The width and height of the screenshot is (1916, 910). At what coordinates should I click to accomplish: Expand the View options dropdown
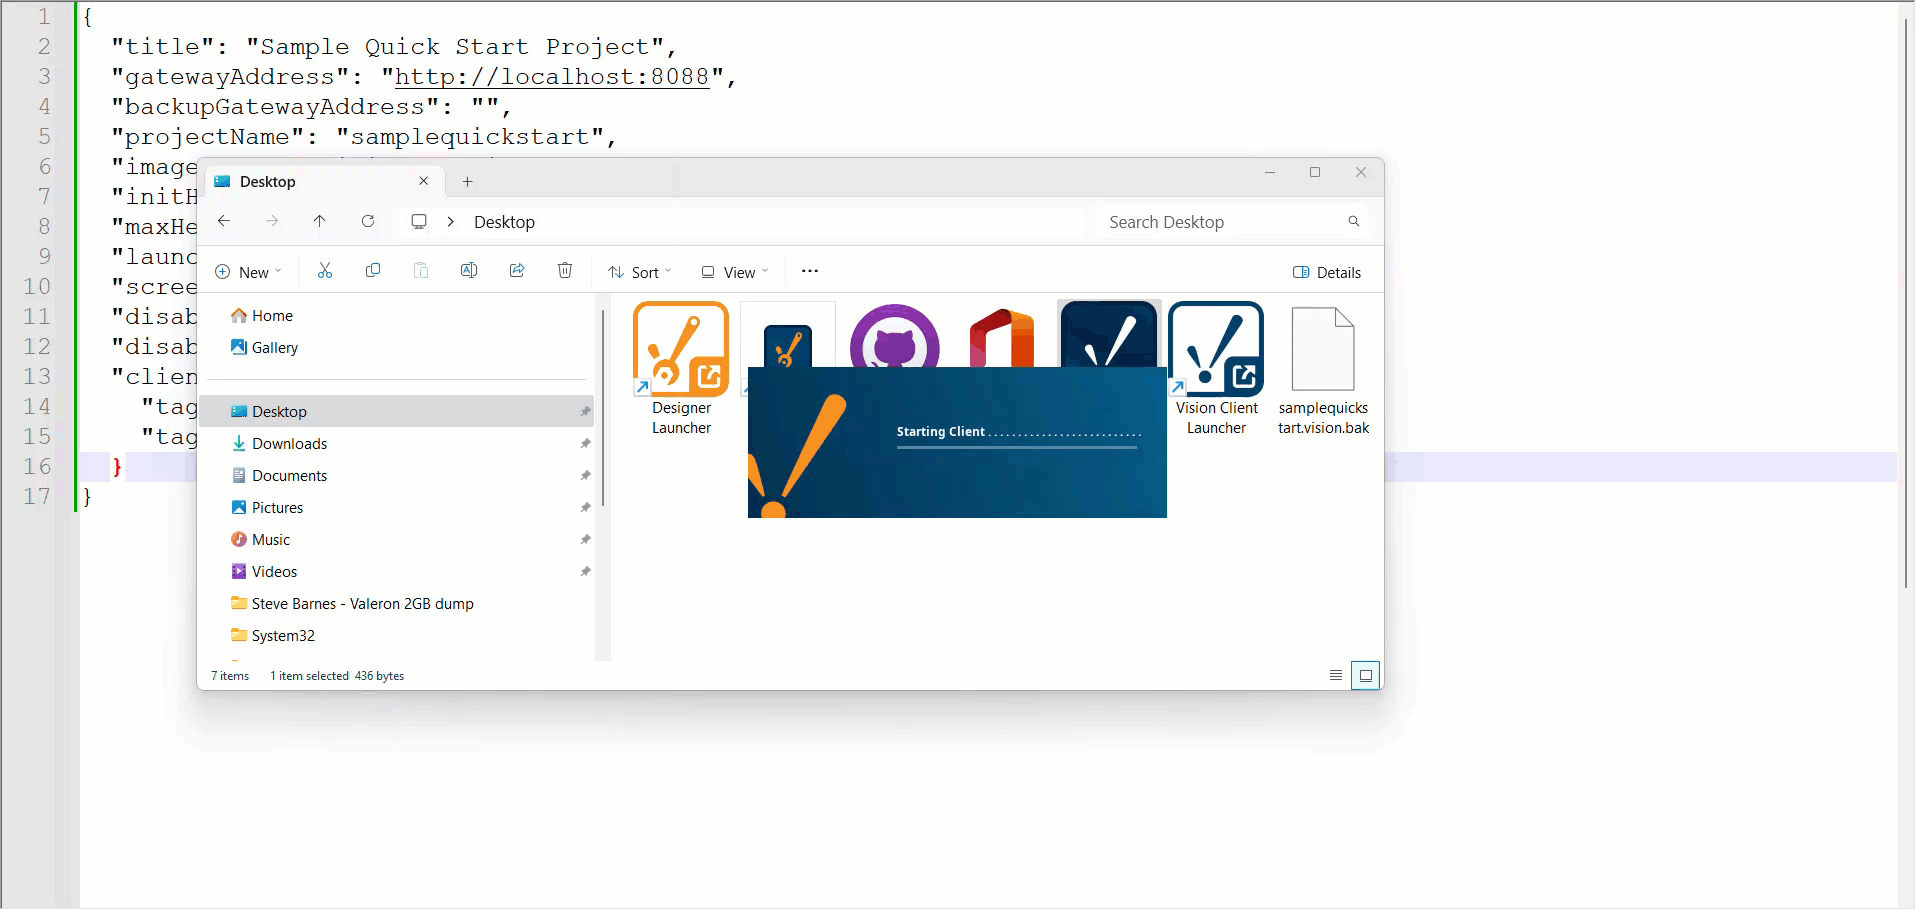(x=735, y=273)
